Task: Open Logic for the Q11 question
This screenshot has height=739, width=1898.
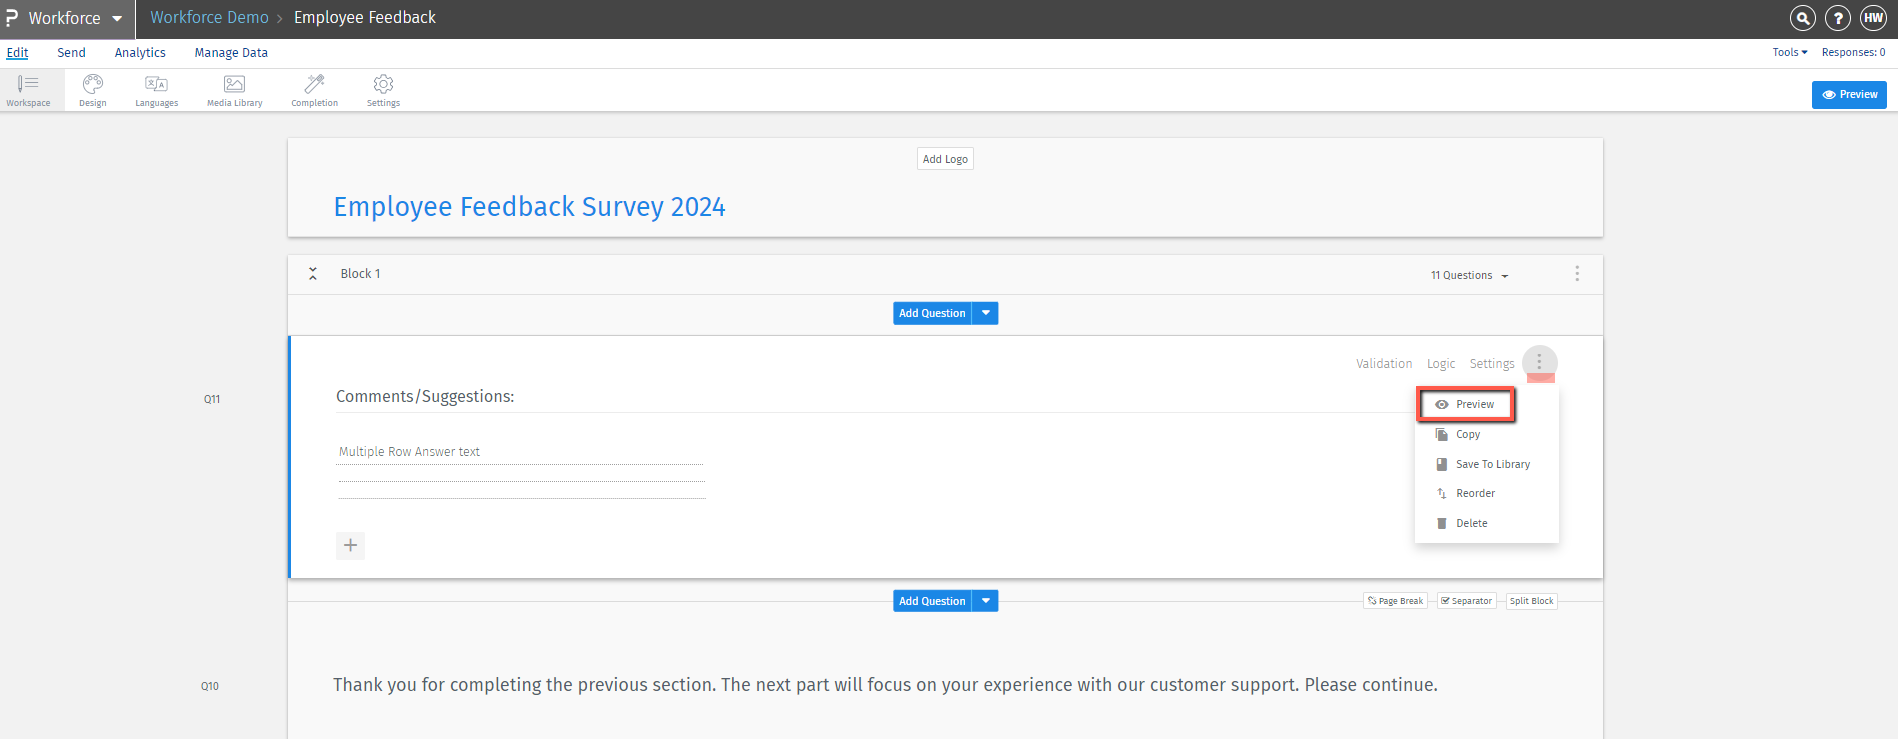Action: click(1441, 364)
